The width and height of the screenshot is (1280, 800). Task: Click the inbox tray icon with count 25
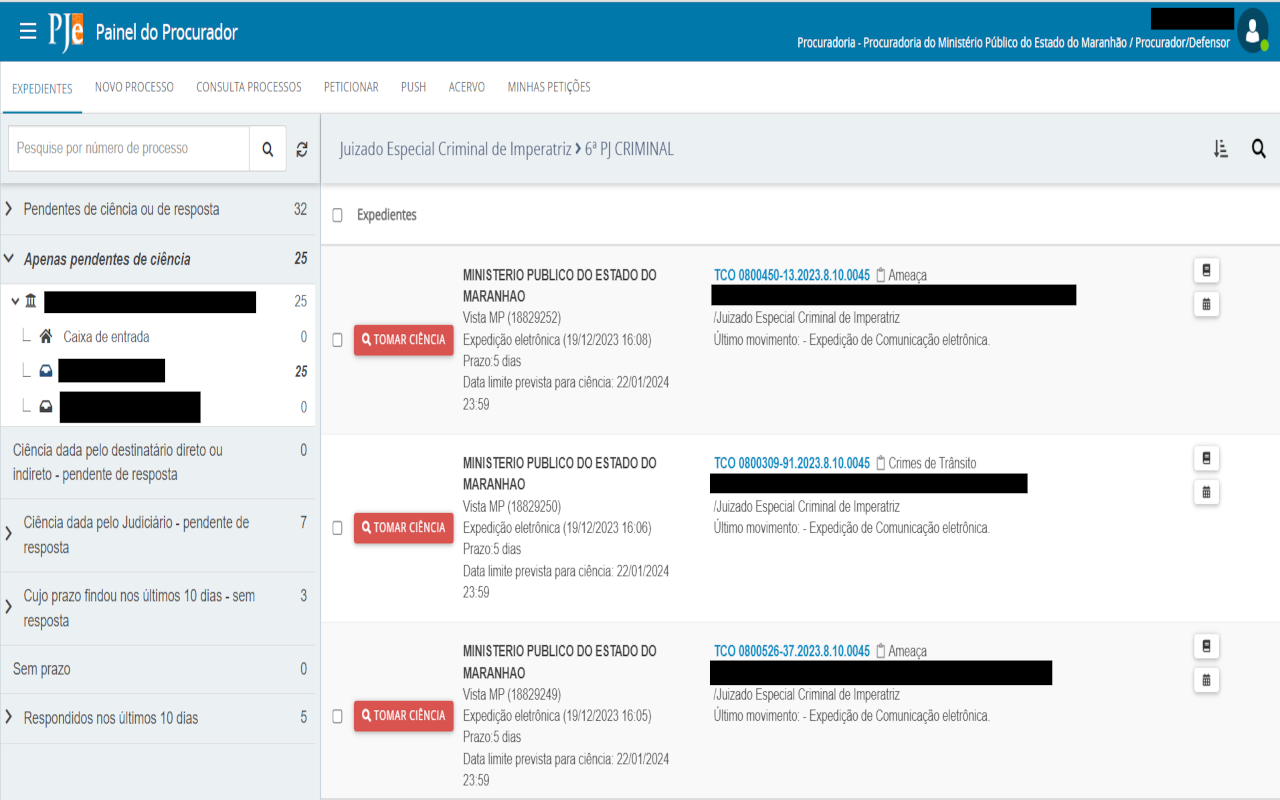pyautogui.click(x=46, y=371)
